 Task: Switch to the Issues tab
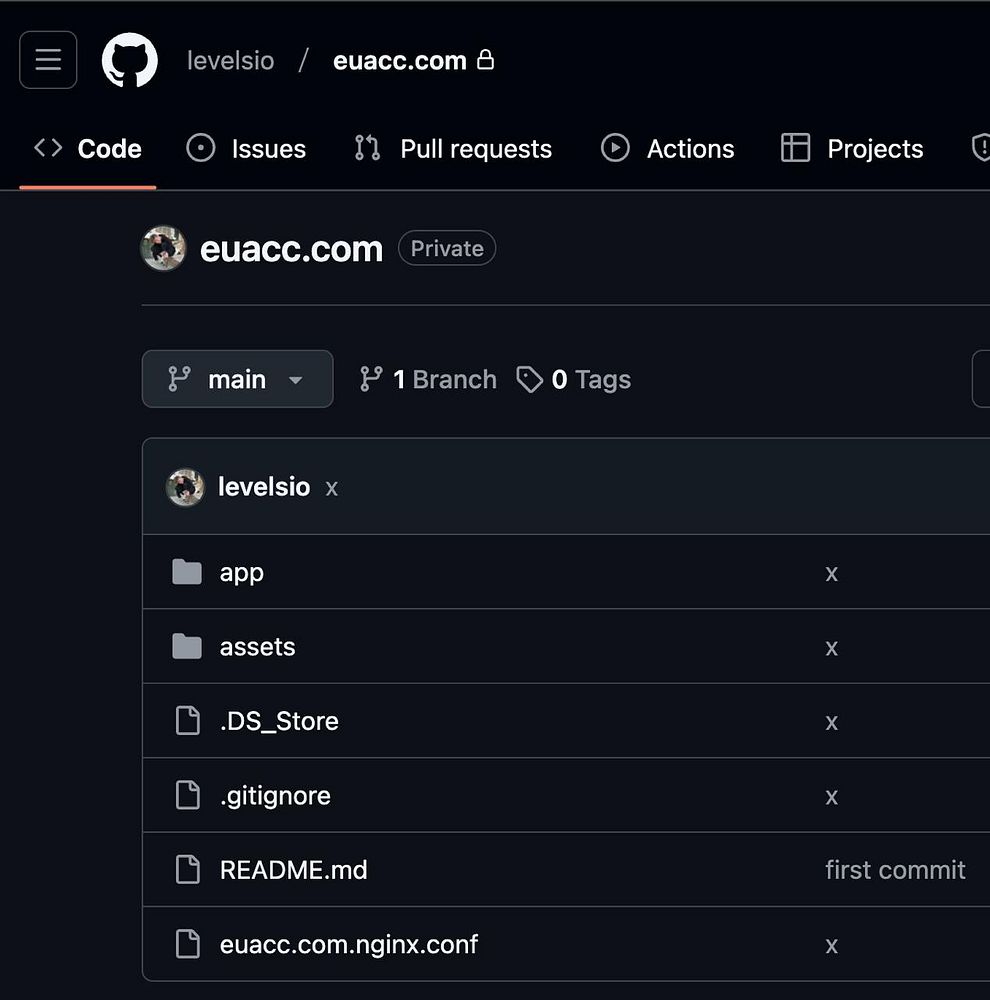click(246, 149)
